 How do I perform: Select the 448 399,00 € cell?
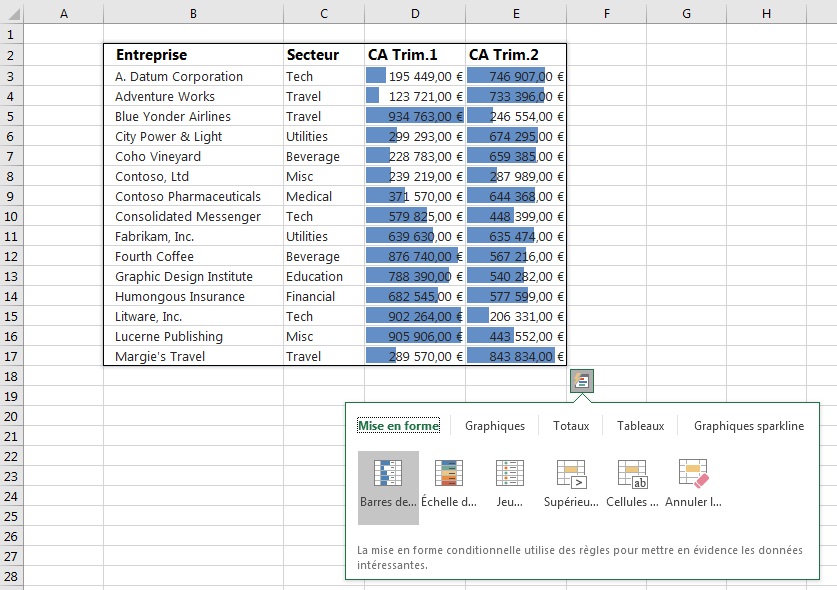tap(516, 216)
